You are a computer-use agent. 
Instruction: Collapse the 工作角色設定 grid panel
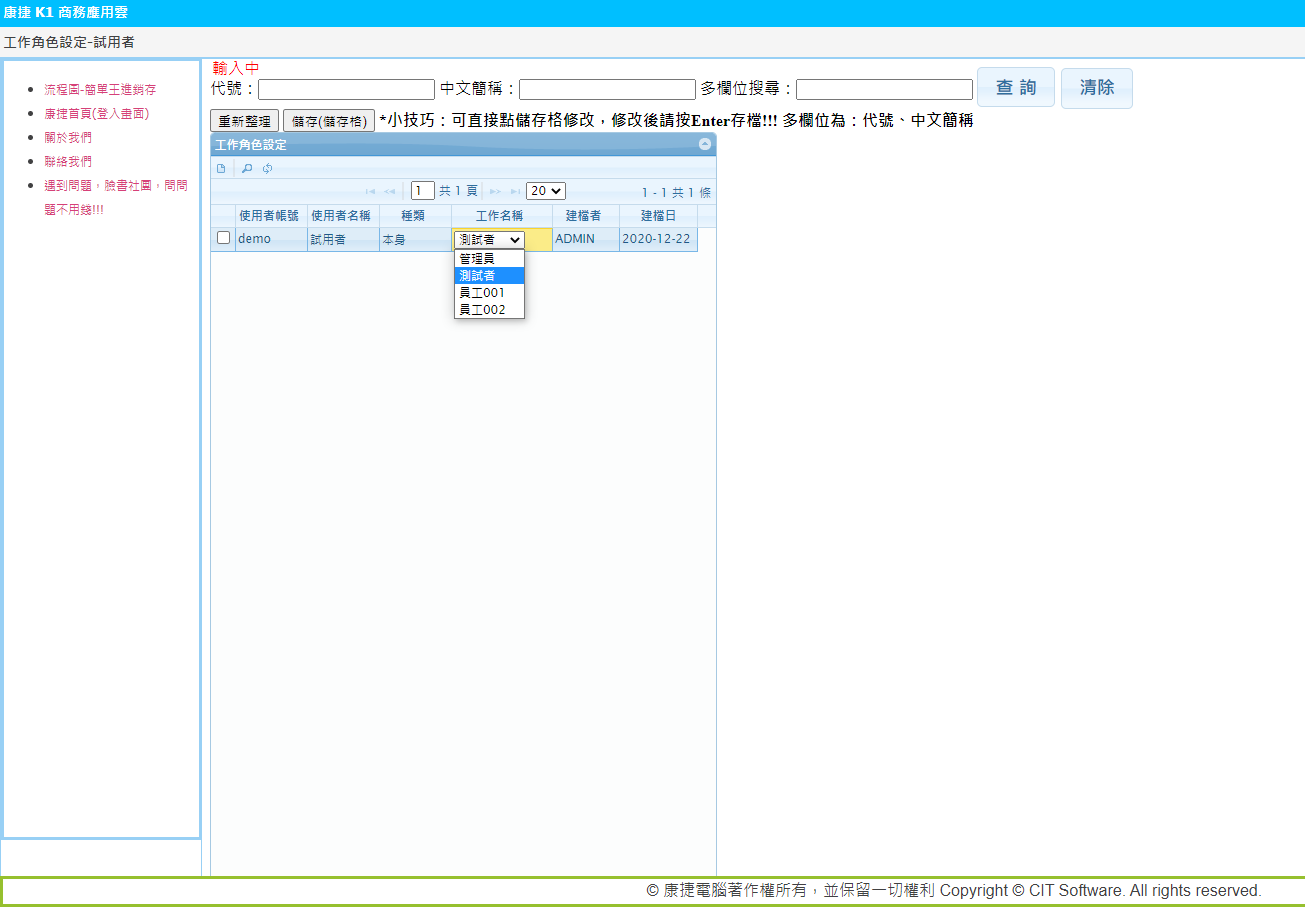[705, 145]
